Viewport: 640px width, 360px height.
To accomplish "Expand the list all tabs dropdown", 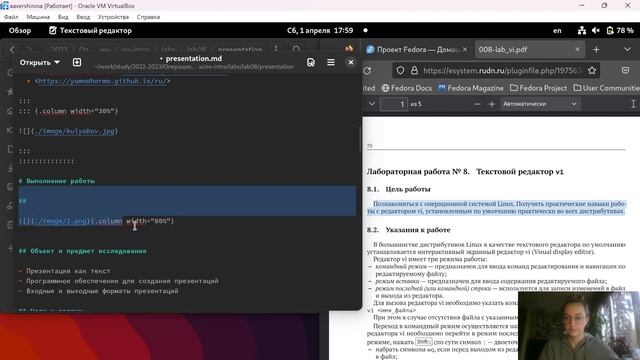I will [x=627, y=49].
